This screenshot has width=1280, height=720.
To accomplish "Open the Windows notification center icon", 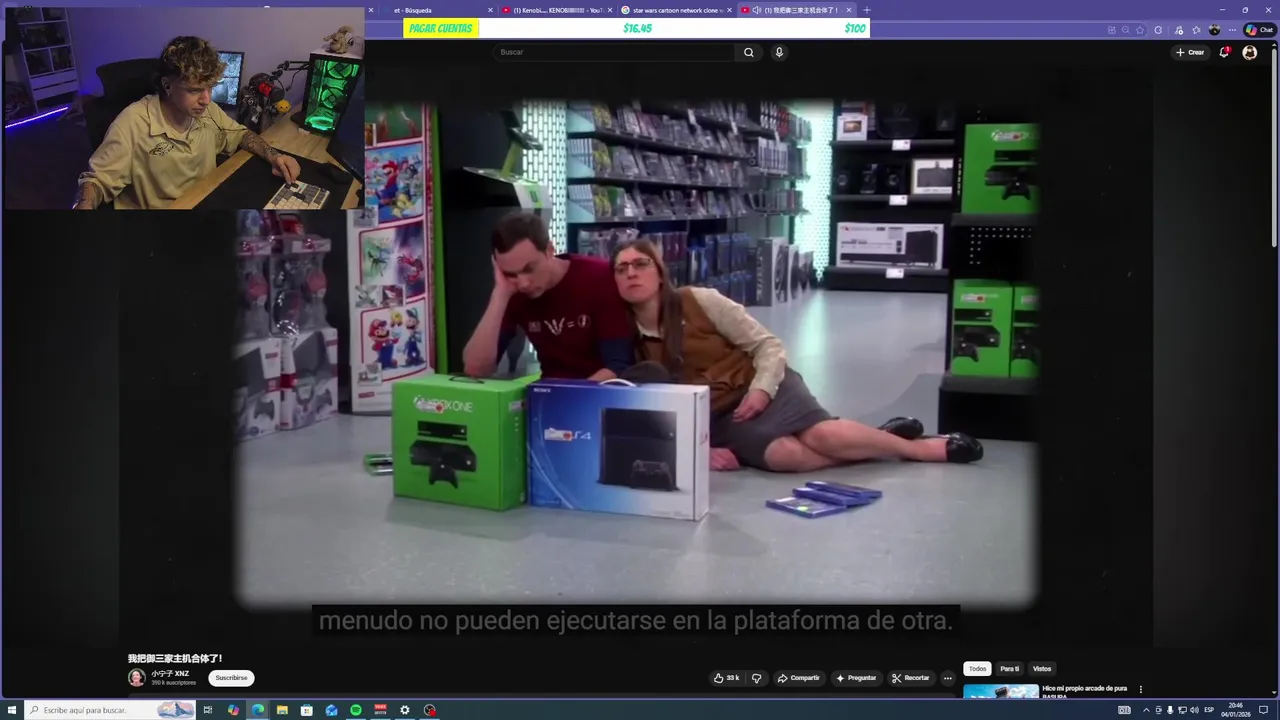I will point(1264,710).
